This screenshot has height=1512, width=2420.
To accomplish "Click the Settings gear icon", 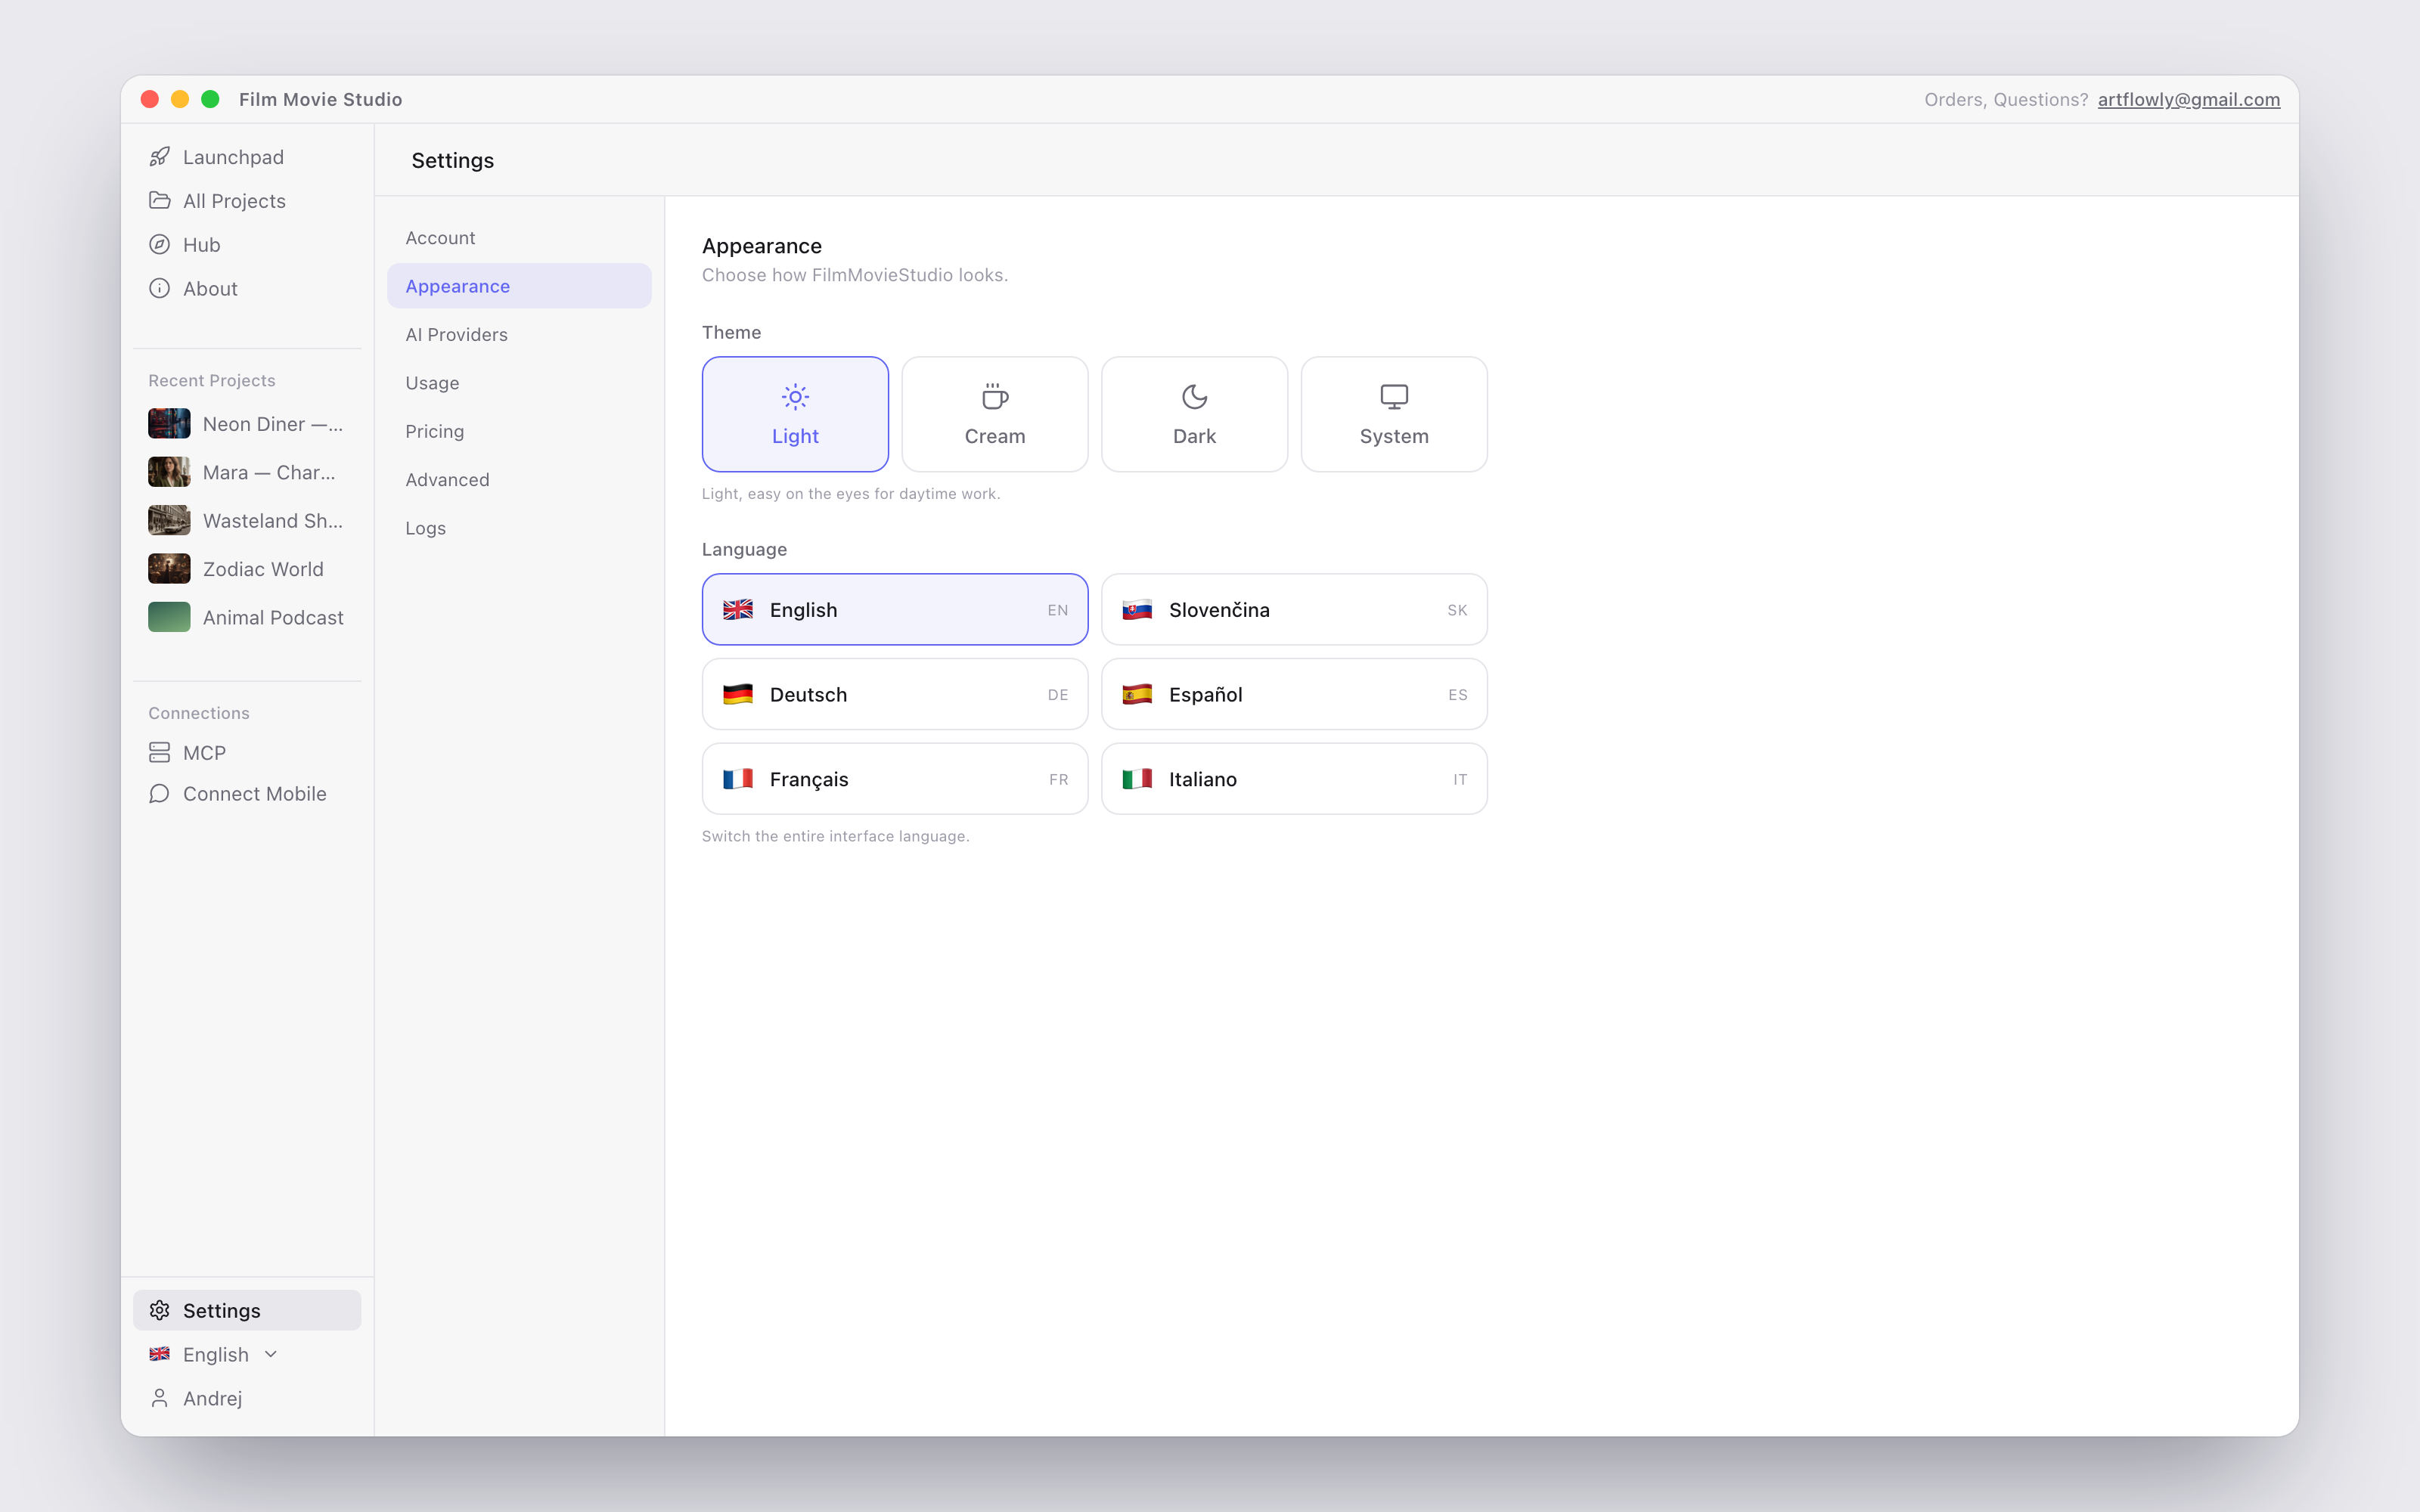I will 159,1310.
